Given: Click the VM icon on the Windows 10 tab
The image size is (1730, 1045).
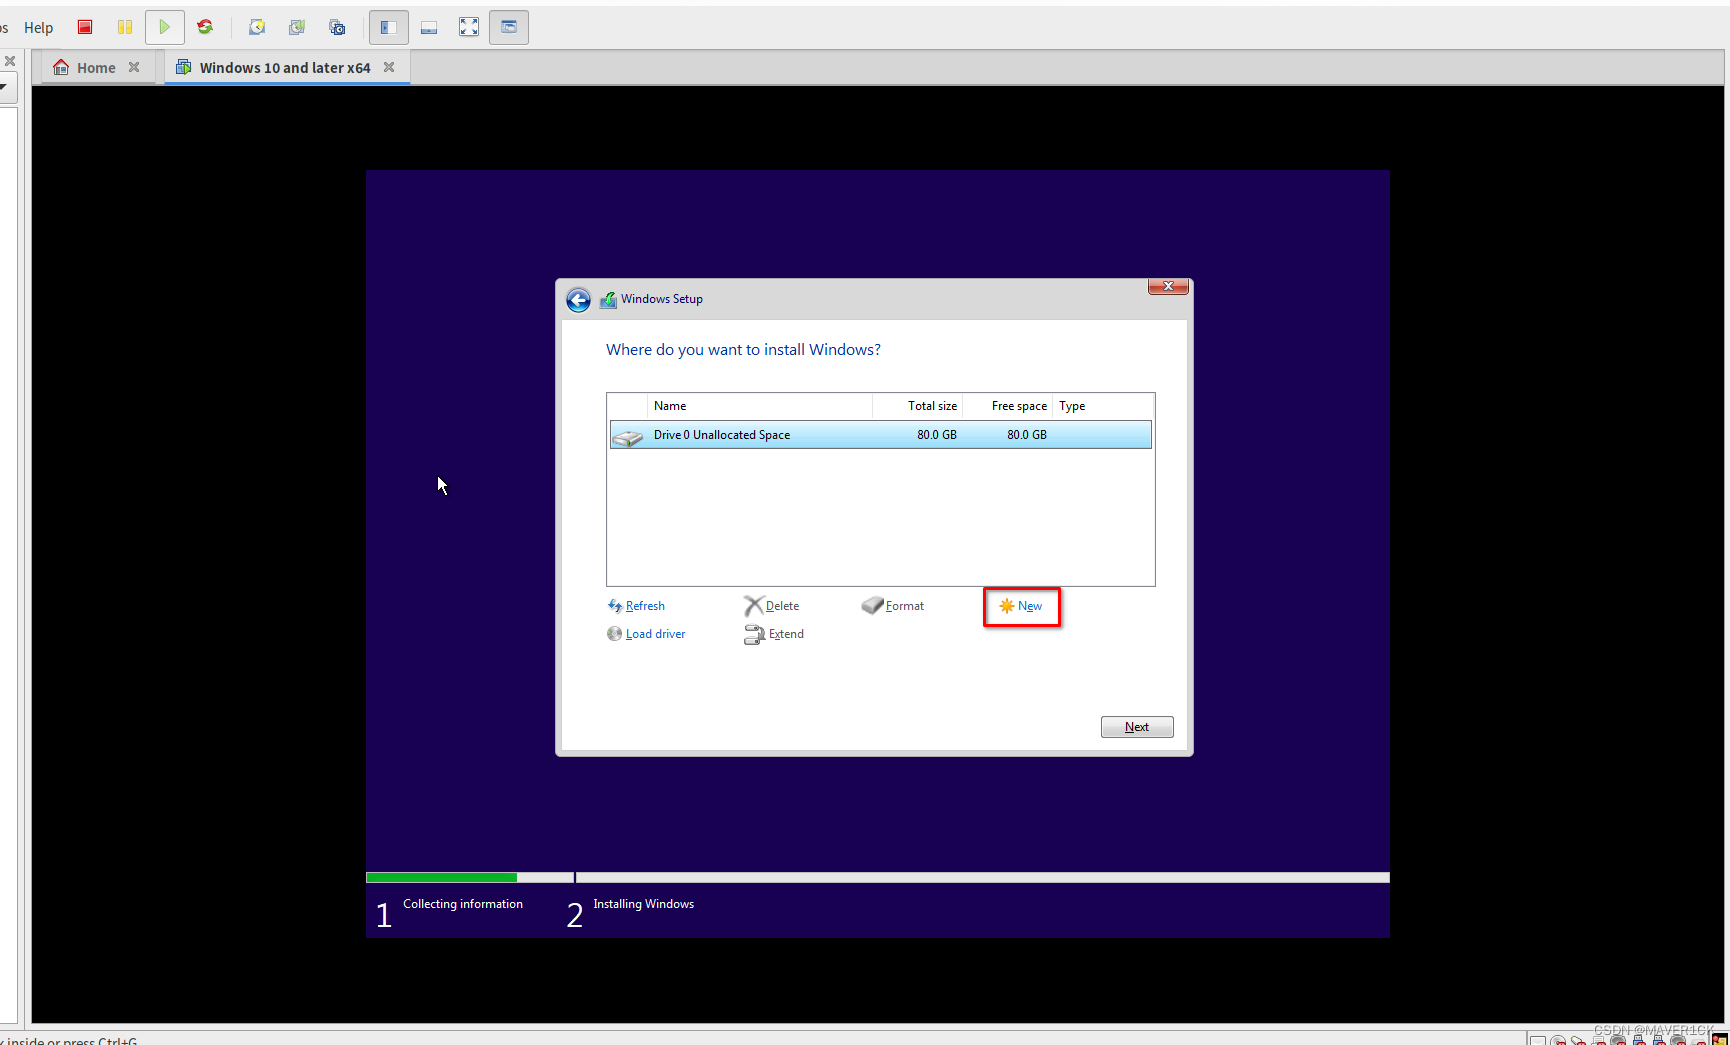Looking at the screenshot, I should (184, 67).
